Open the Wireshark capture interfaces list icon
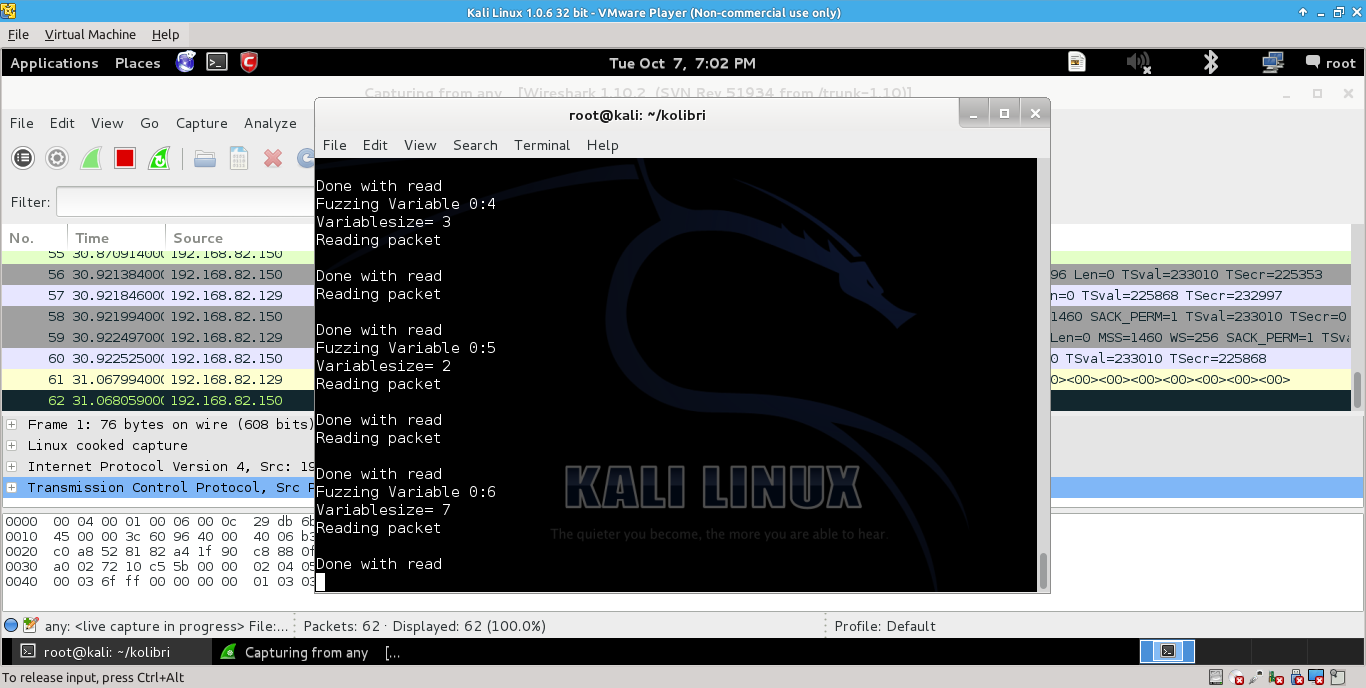The width and height of the screenshot is (1366, 688). pyautogui.click(x=23, y=158)
